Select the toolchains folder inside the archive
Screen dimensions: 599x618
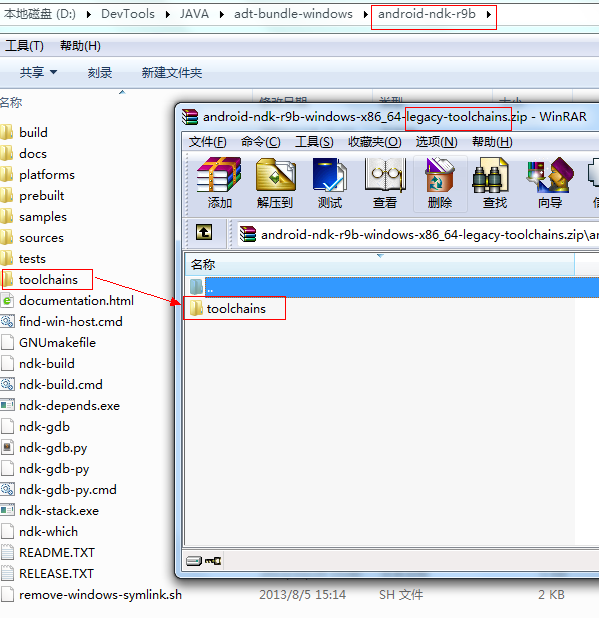[x=236, y=309]
